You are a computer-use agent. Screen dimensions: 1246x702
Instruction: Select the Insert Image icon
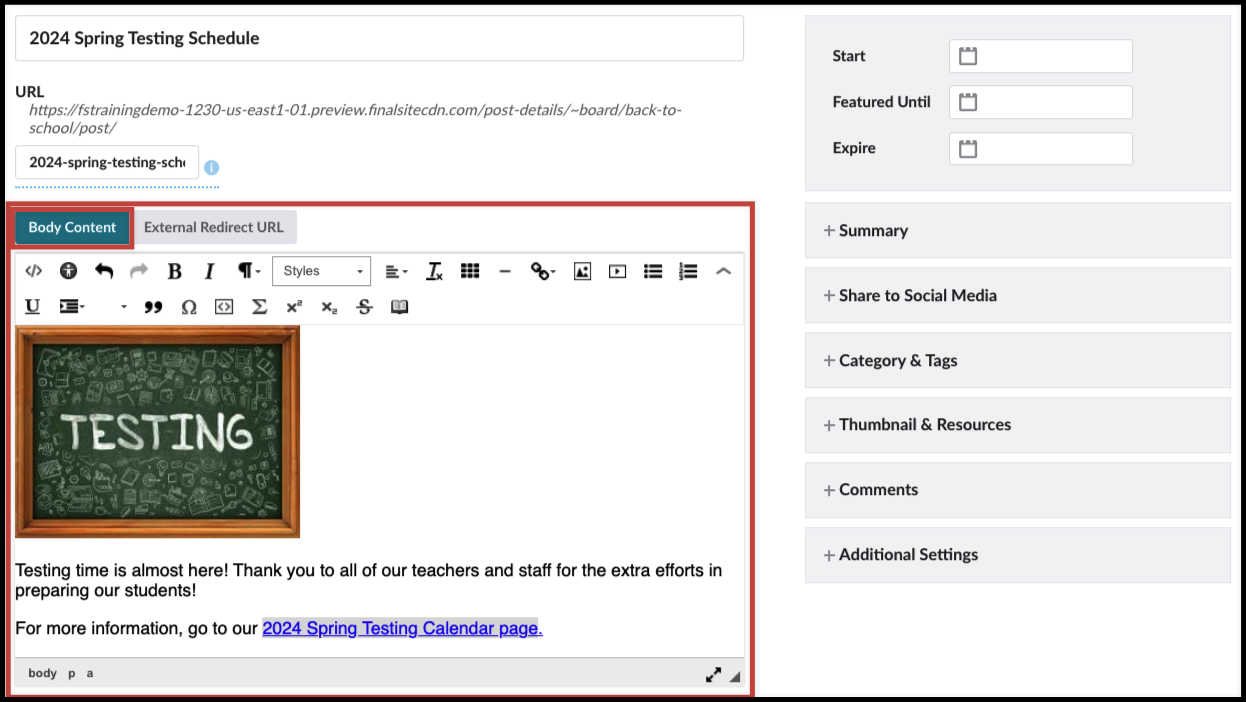pos(582,271)
